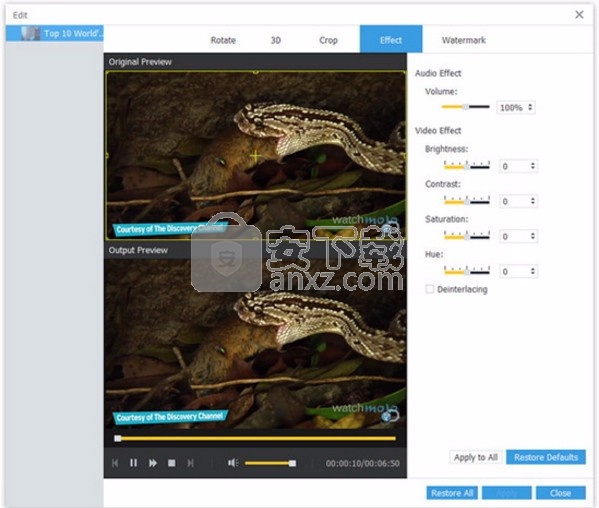Click the Volume 100% stepper arrows
The image size is (599, 508).
click(530, 107)
